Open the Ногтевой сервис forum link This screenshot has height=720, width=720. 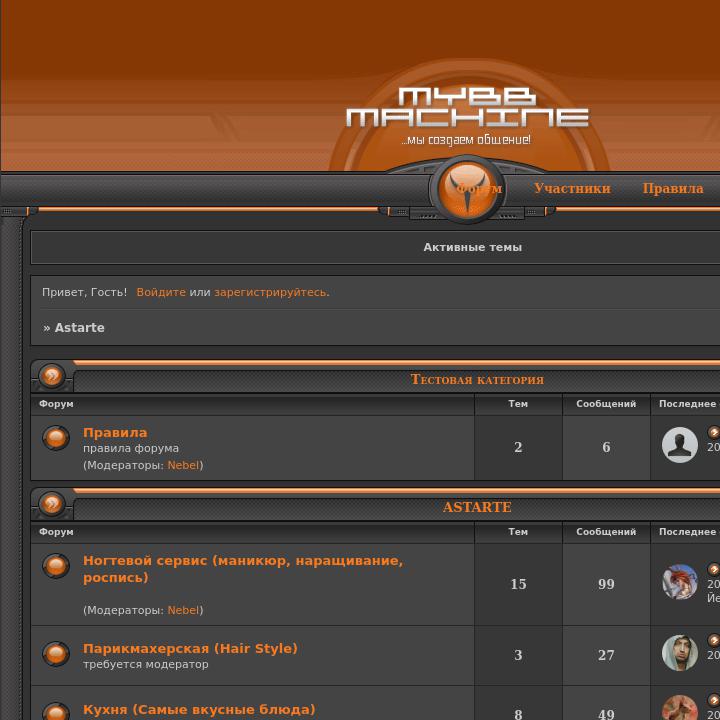pyautogui.click(x=243, y=569)
